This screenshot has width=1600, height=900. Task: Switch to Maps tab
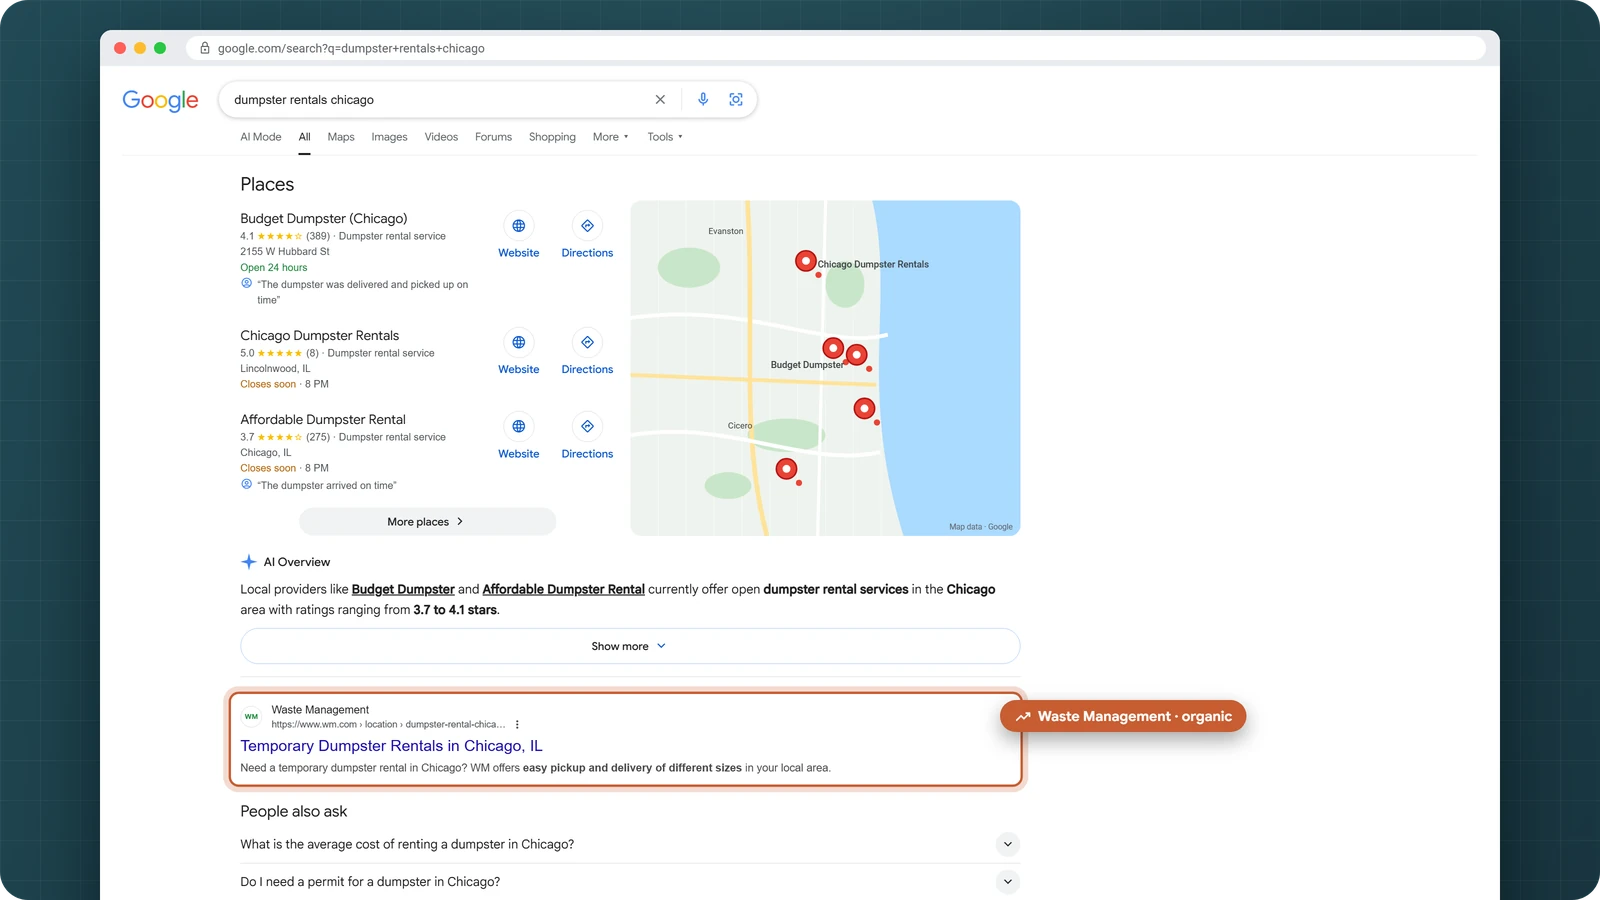pos(341,137)
